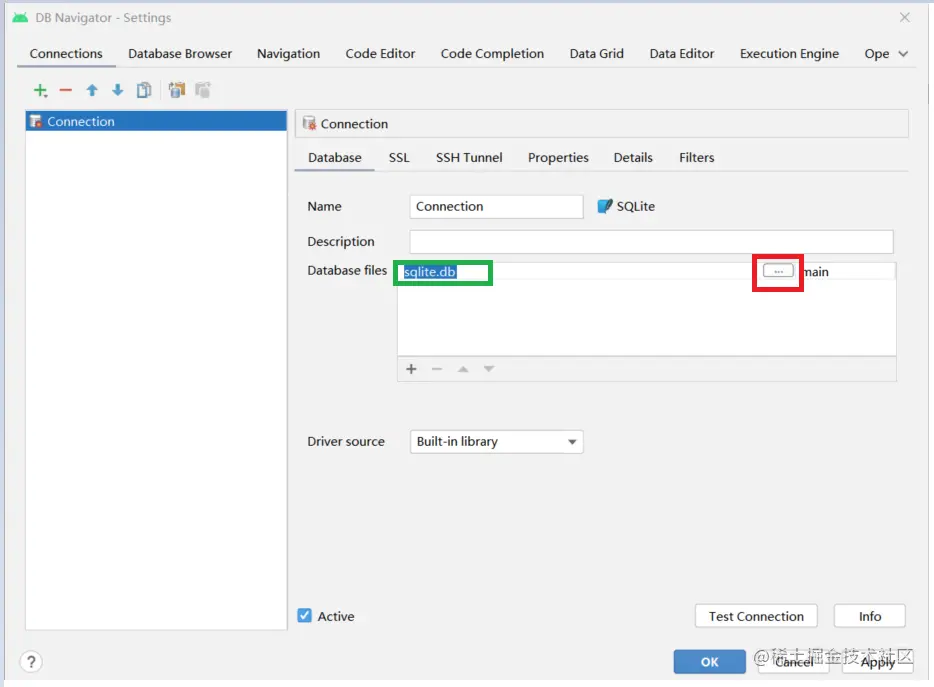Viewport: 934px width, 687px height.
Task: Switch to Data Grid tab
Action: point(596,54)
